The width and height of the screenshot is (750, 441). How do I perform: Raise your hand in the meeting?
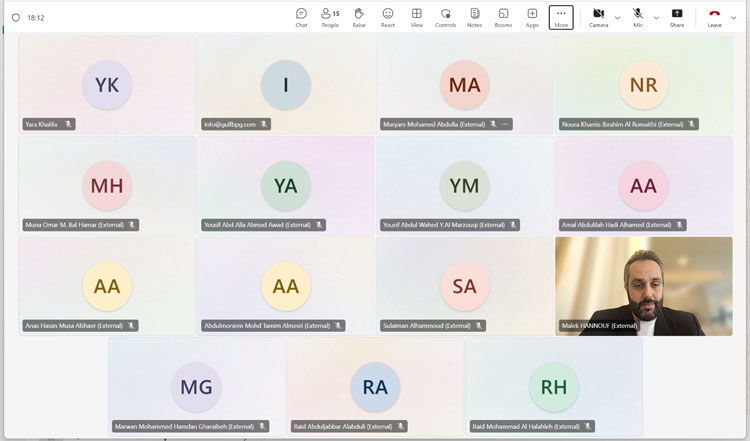358,17
